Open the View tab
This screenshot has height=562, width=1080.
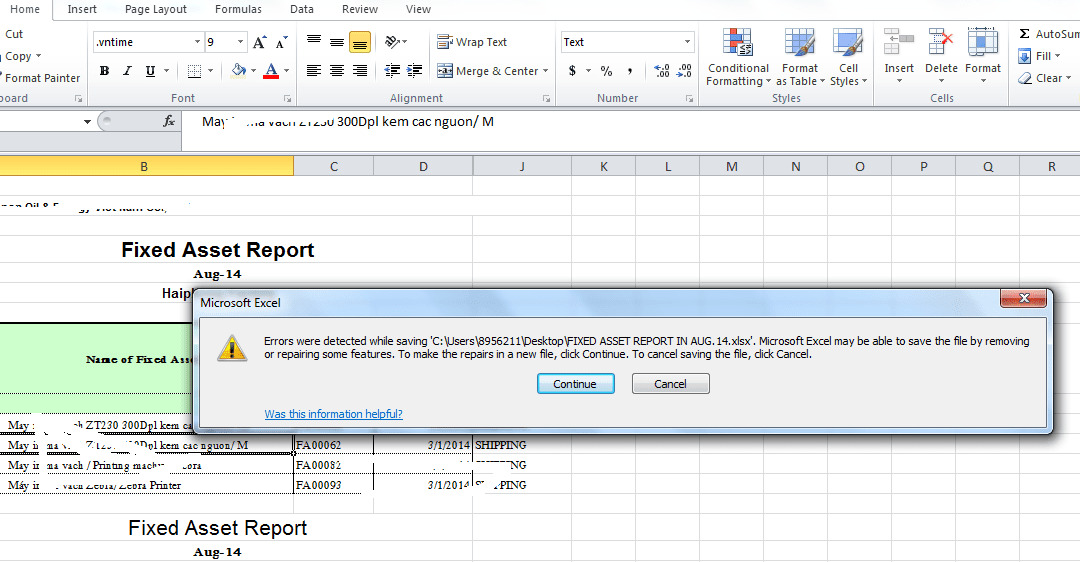(418, 9)
